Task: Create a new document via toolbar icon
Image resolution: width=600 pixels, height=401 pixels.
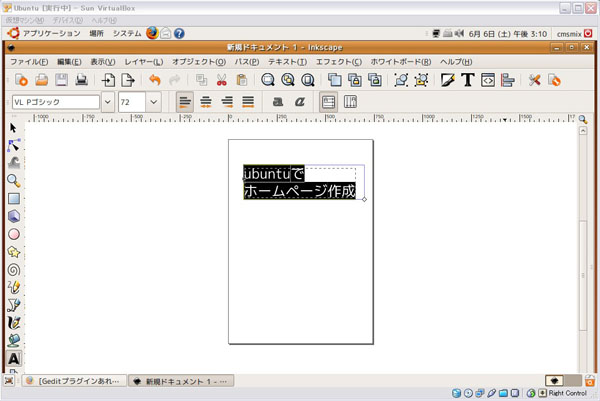Action: click(x=21, y=80)
